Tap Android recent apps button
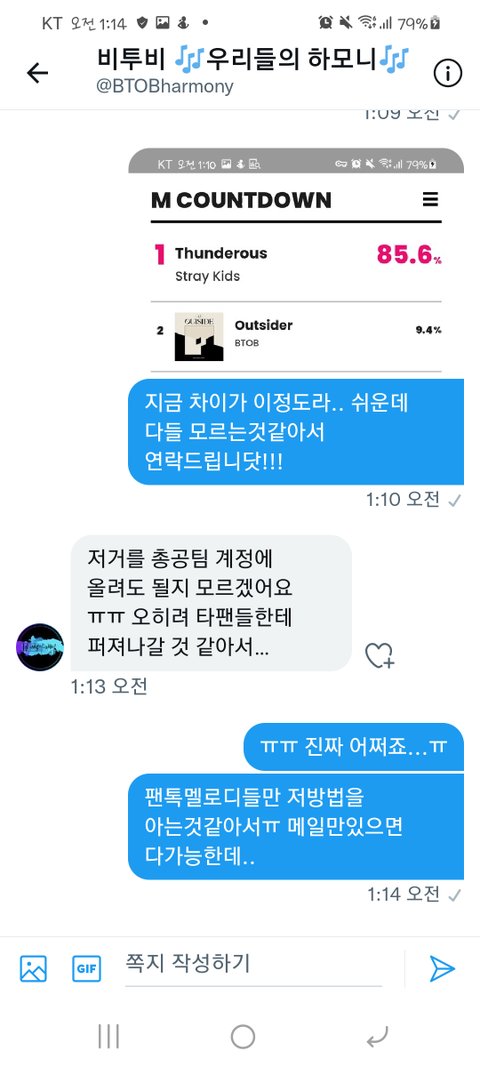This screenshot has height=1067, width=480. pos(109,1036)
